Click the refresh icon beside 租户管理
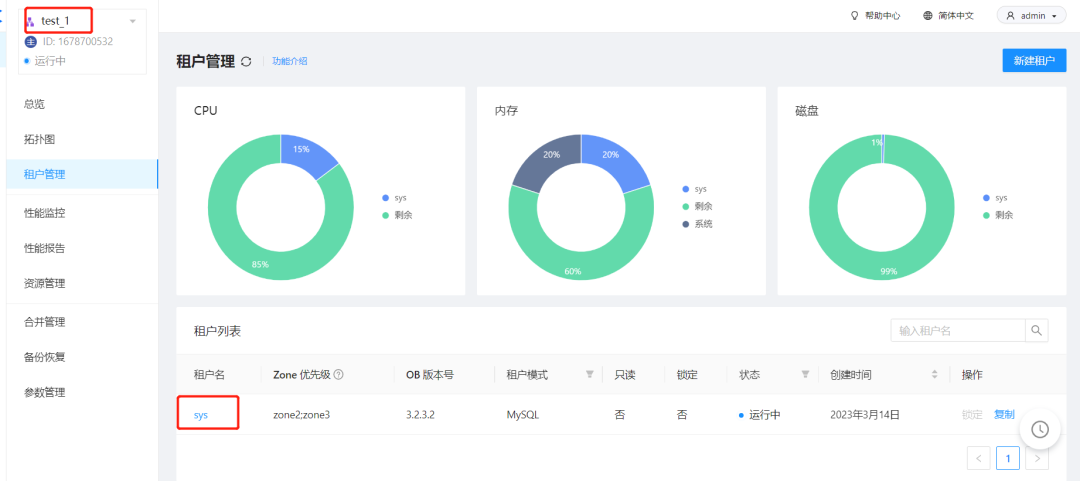 247,61
